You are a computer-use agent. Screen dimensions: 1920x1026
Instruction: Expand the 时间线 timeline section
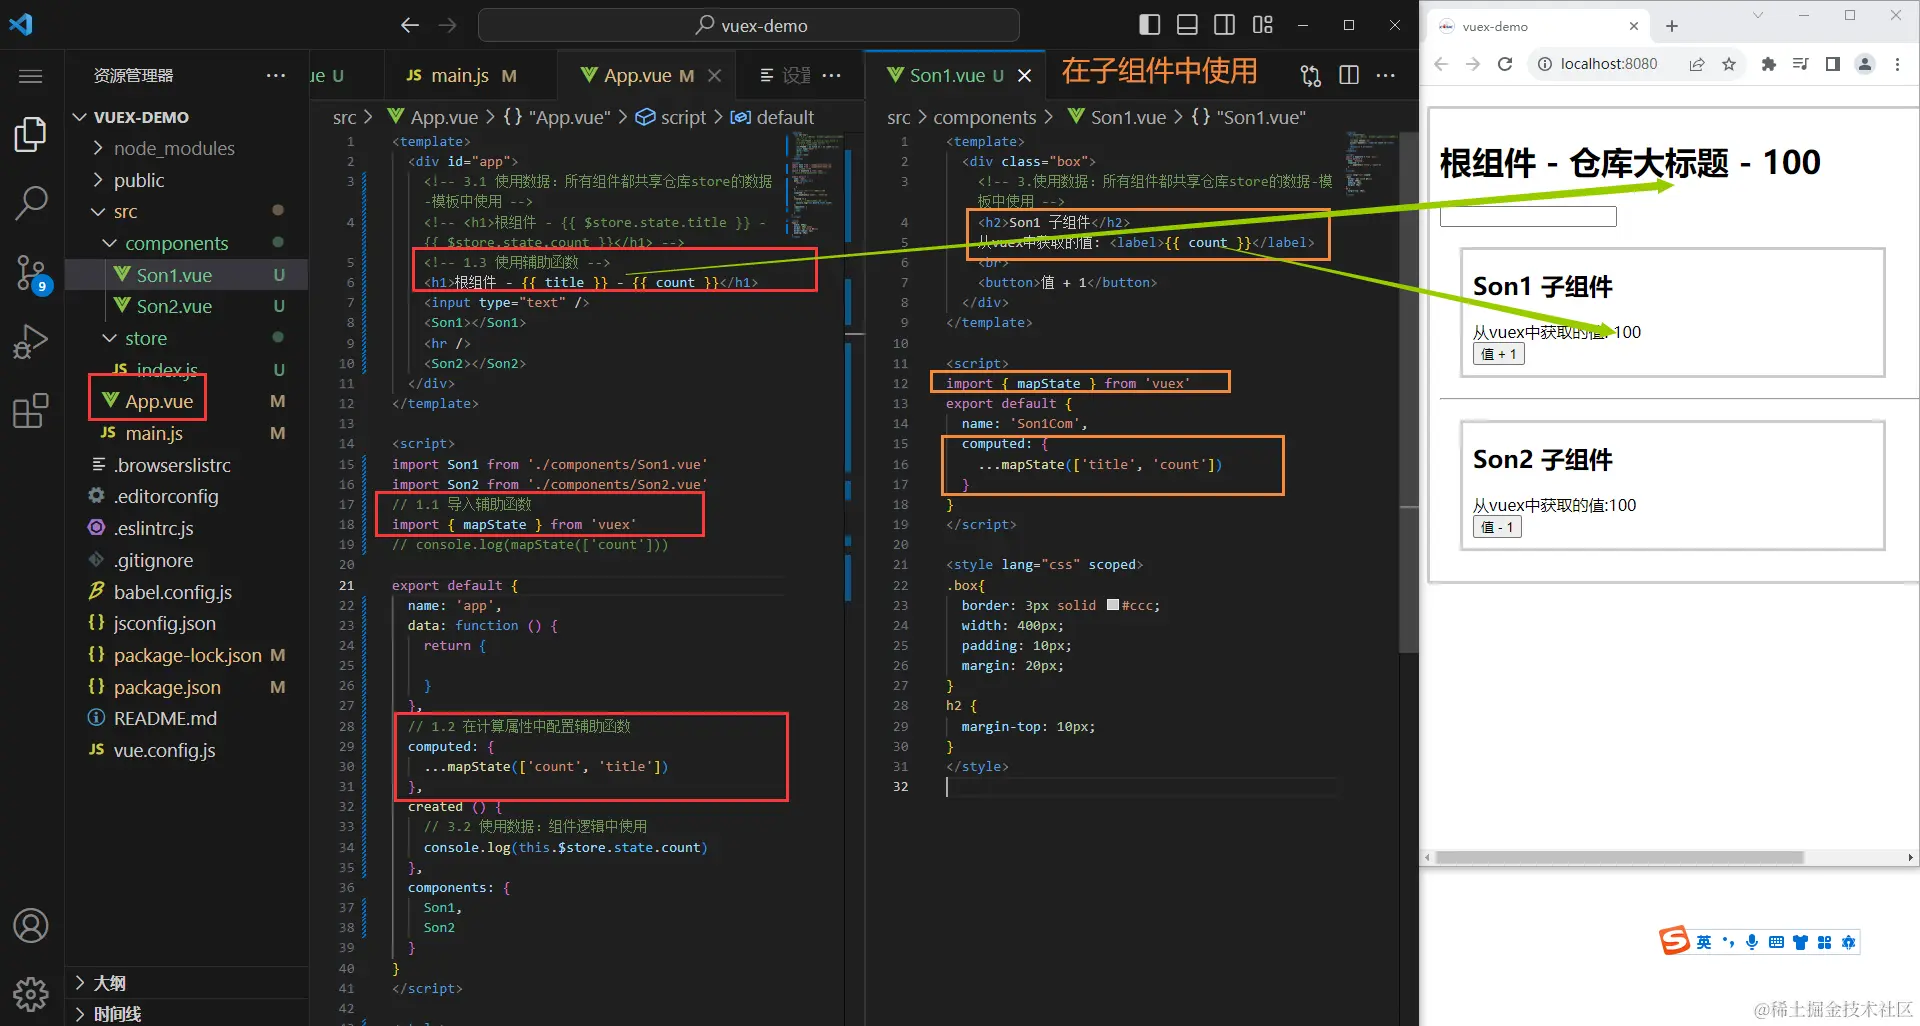tap(117, 1013)
